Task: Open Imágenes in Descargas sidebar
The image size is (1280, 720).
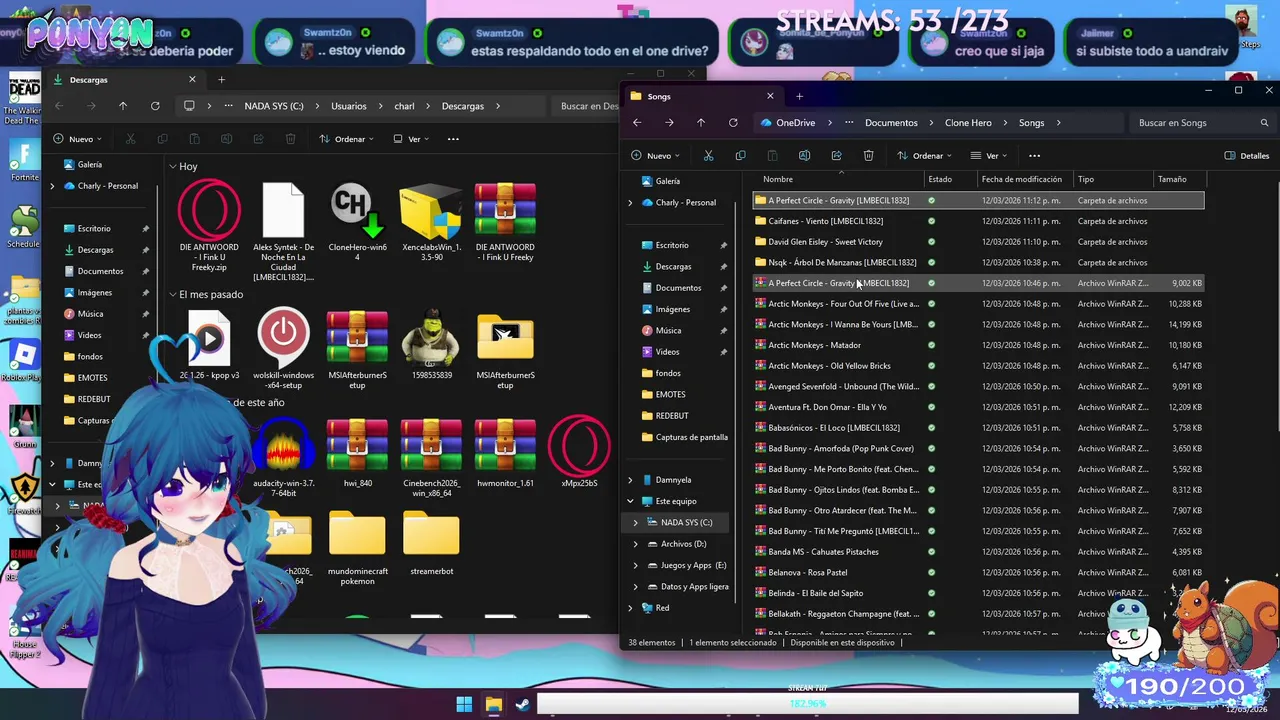Action: coord(95,293)
